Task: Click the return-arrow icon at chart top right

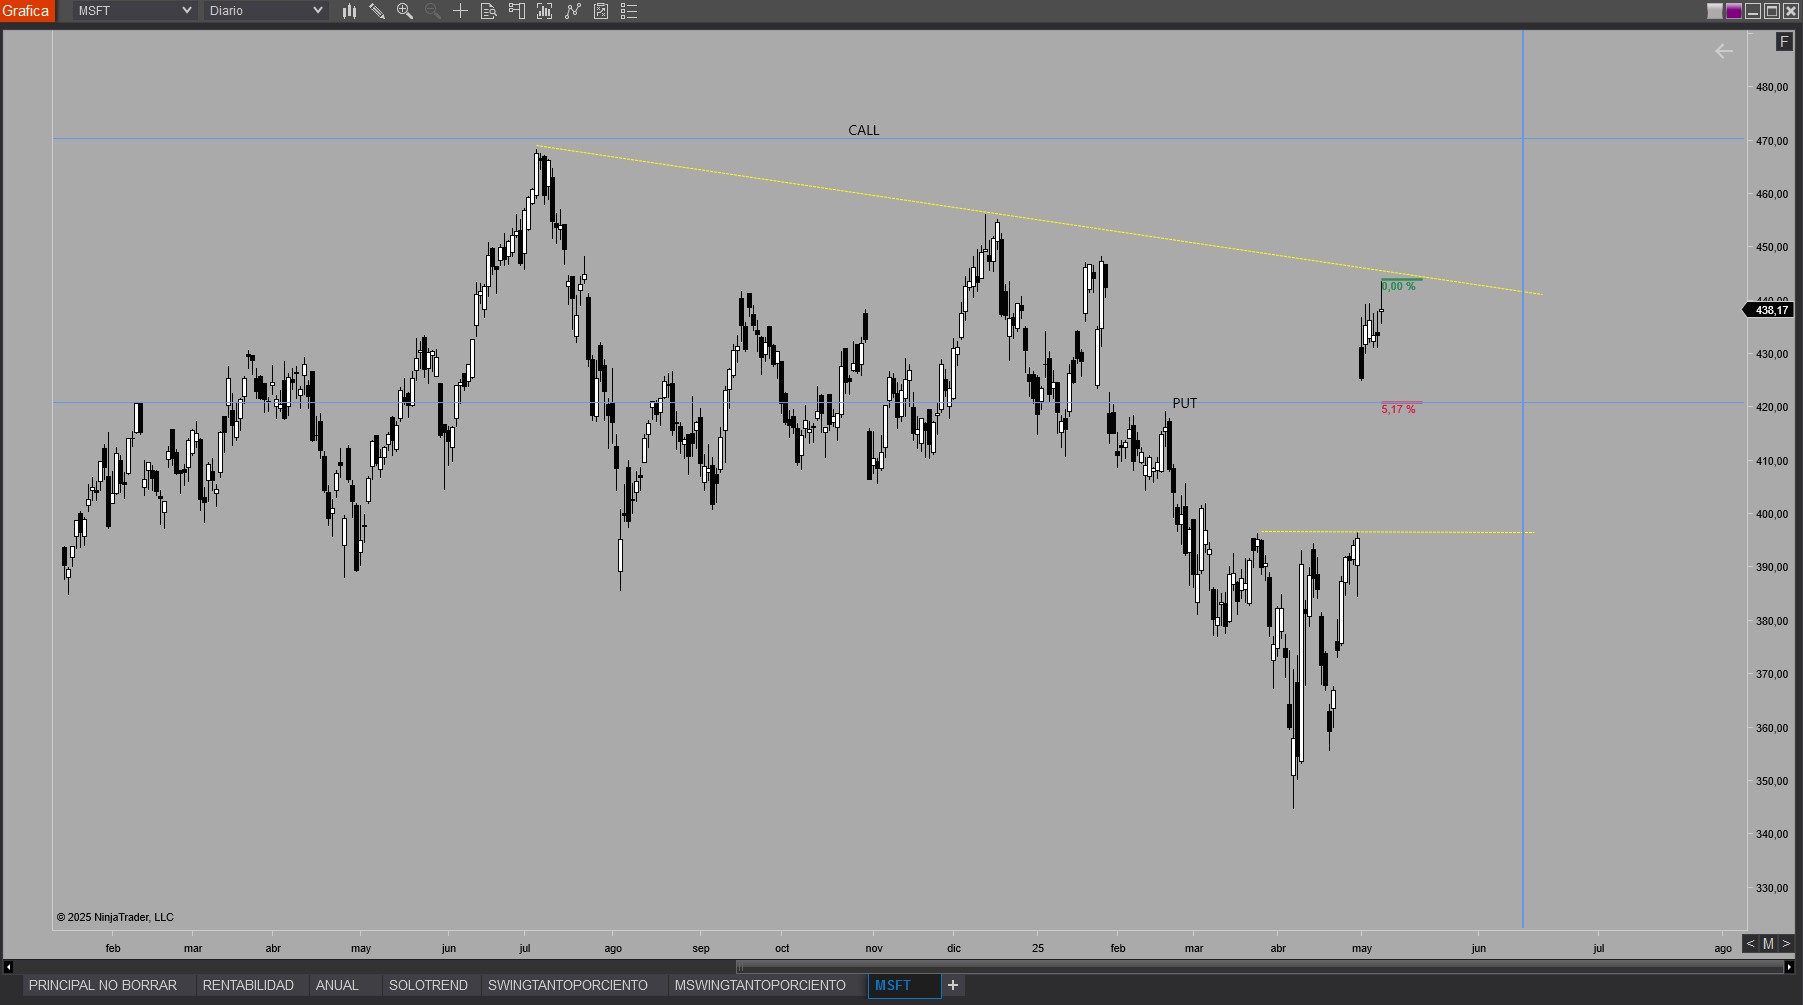Action: click(1724, 51)
